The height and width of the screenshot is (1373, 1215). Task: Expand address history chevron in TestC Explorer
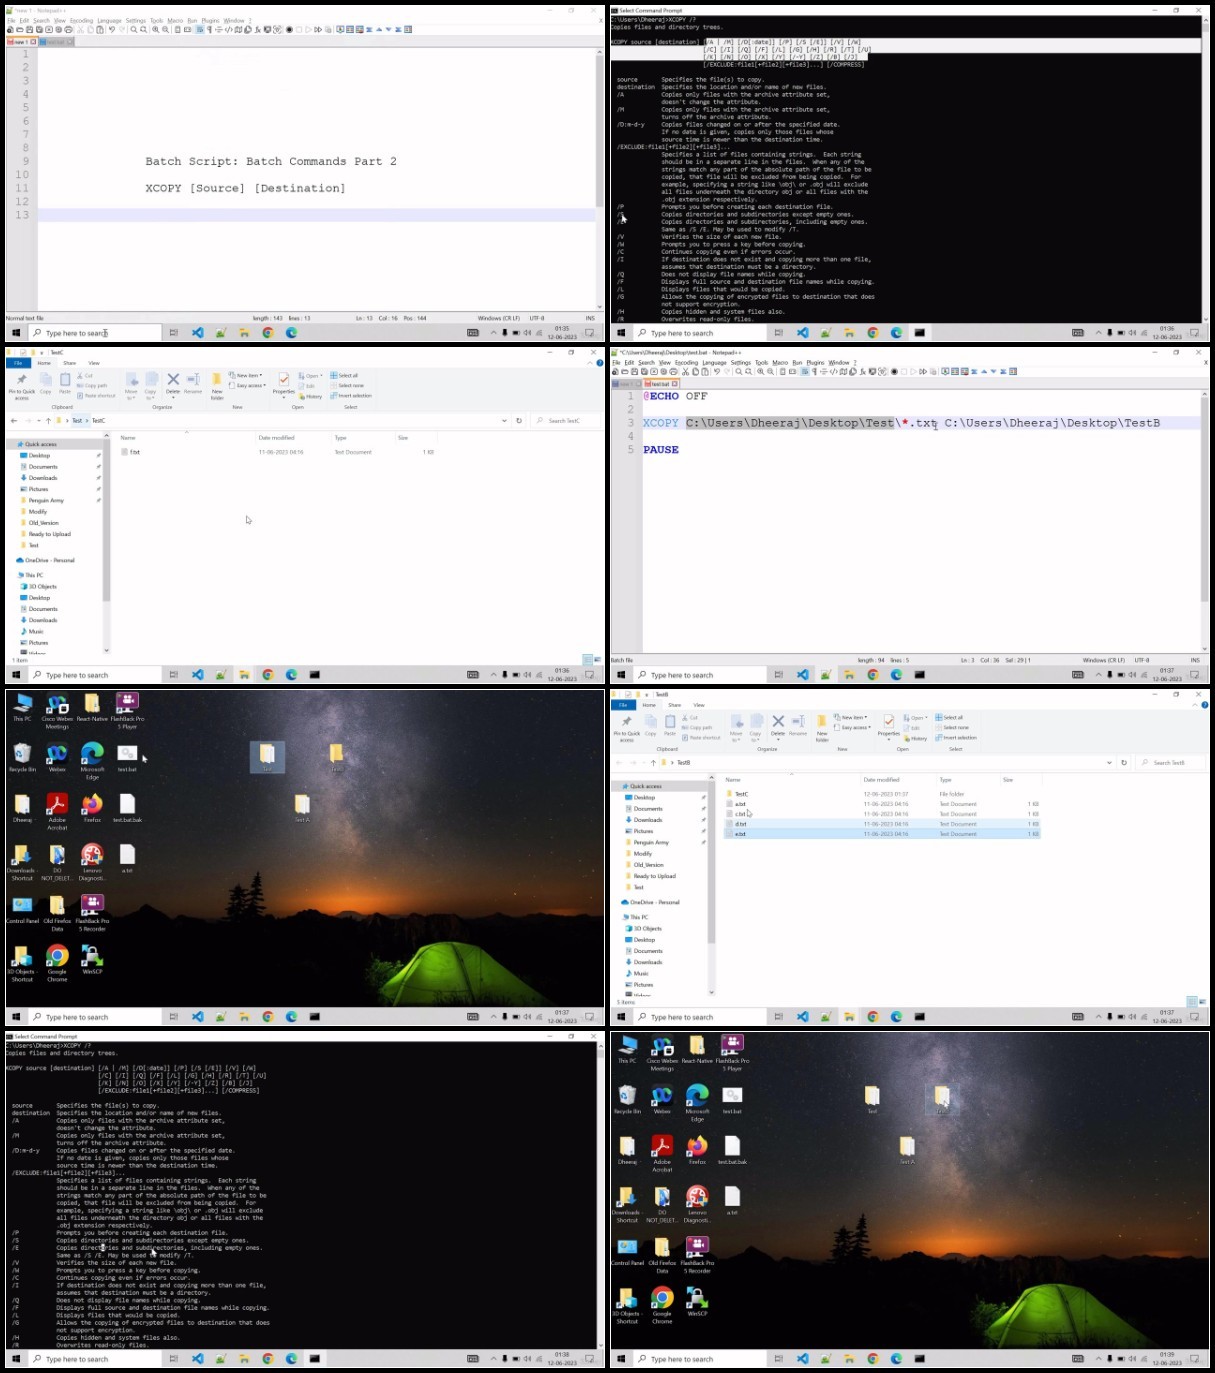pos(504,420)
